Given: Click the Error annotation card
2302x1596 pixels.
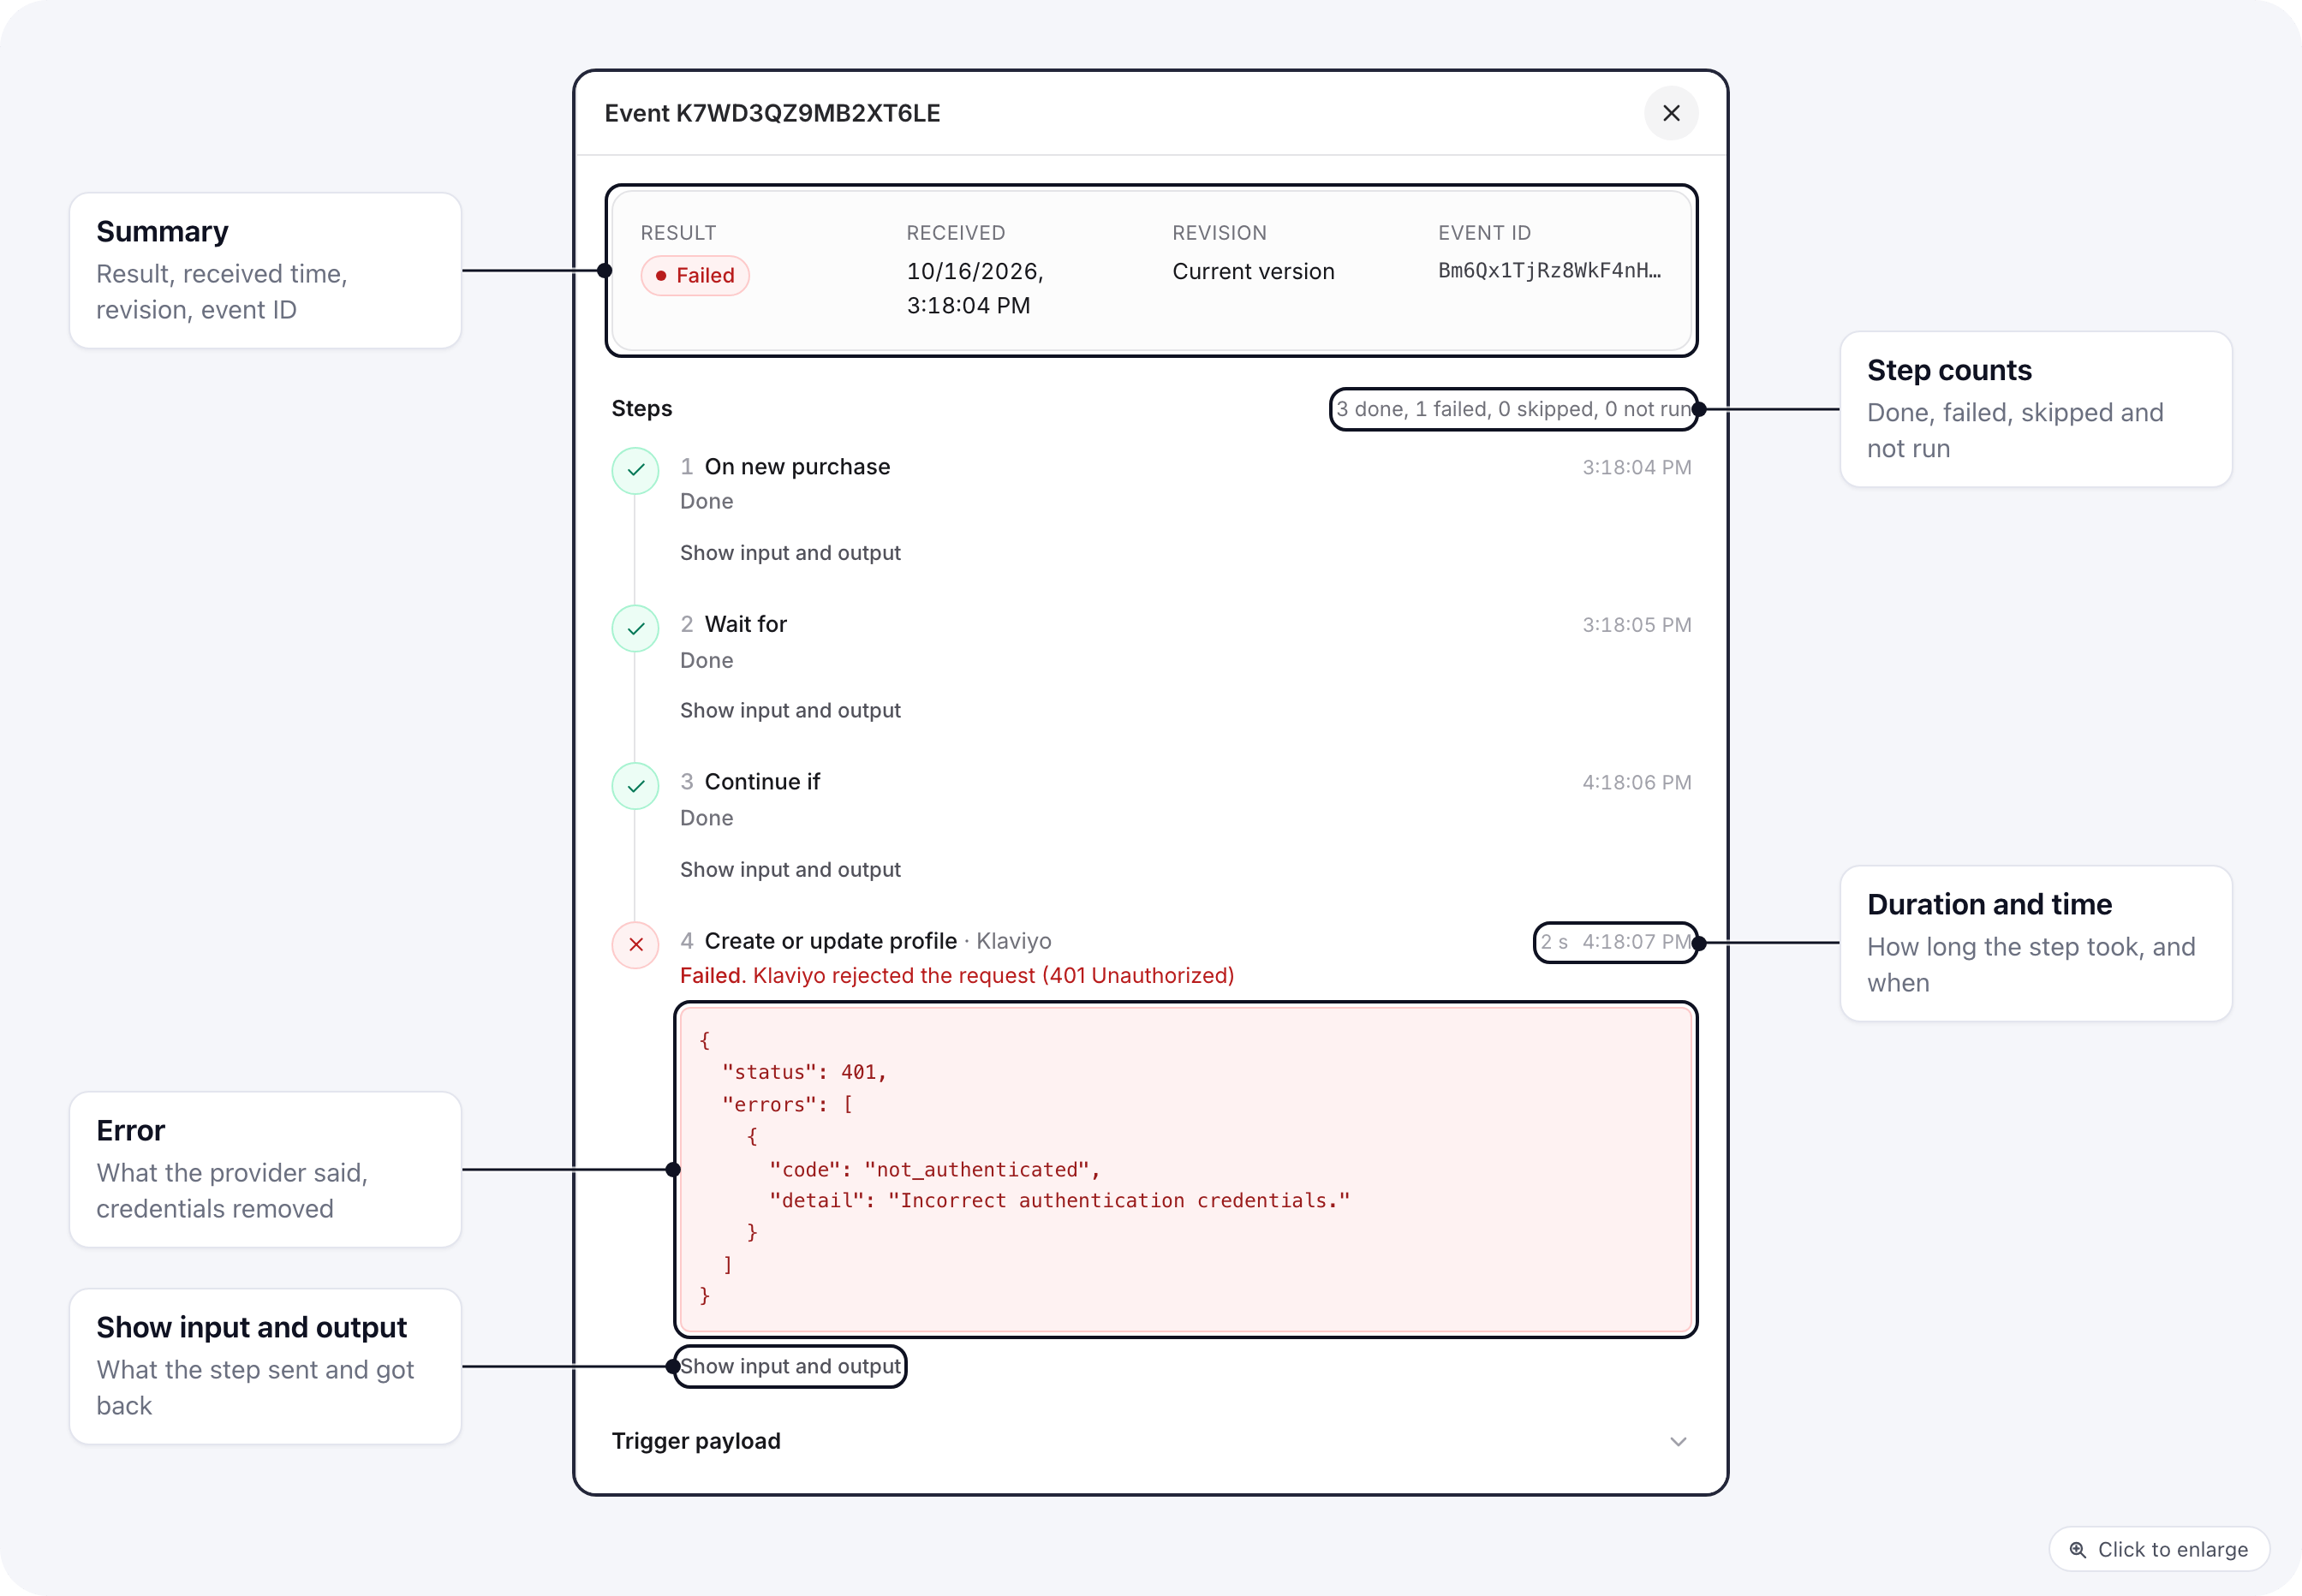Looking at the screenshot, I should click(265, 1169).
